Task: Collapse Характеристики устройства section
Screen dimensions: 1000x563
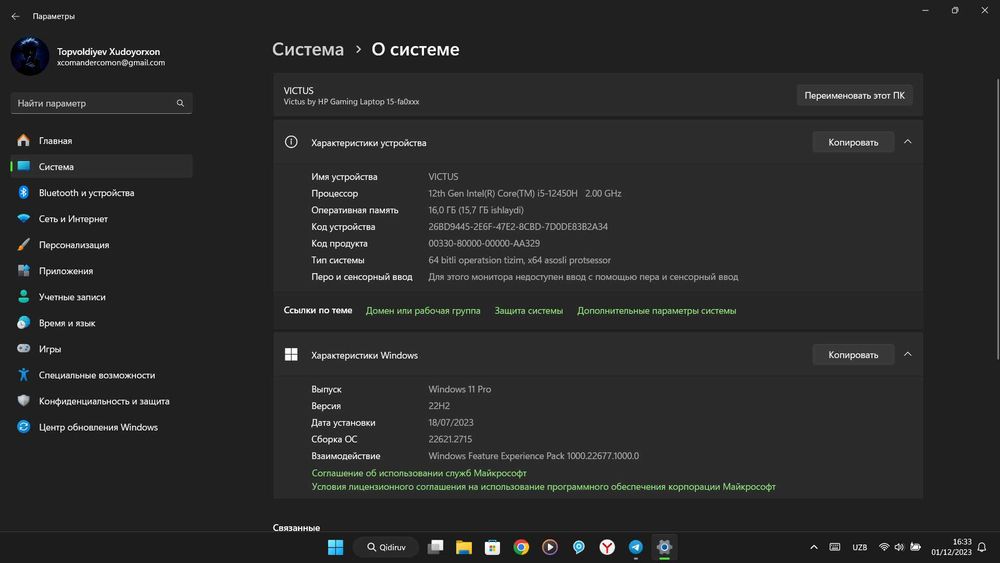Action: point(908,142)
